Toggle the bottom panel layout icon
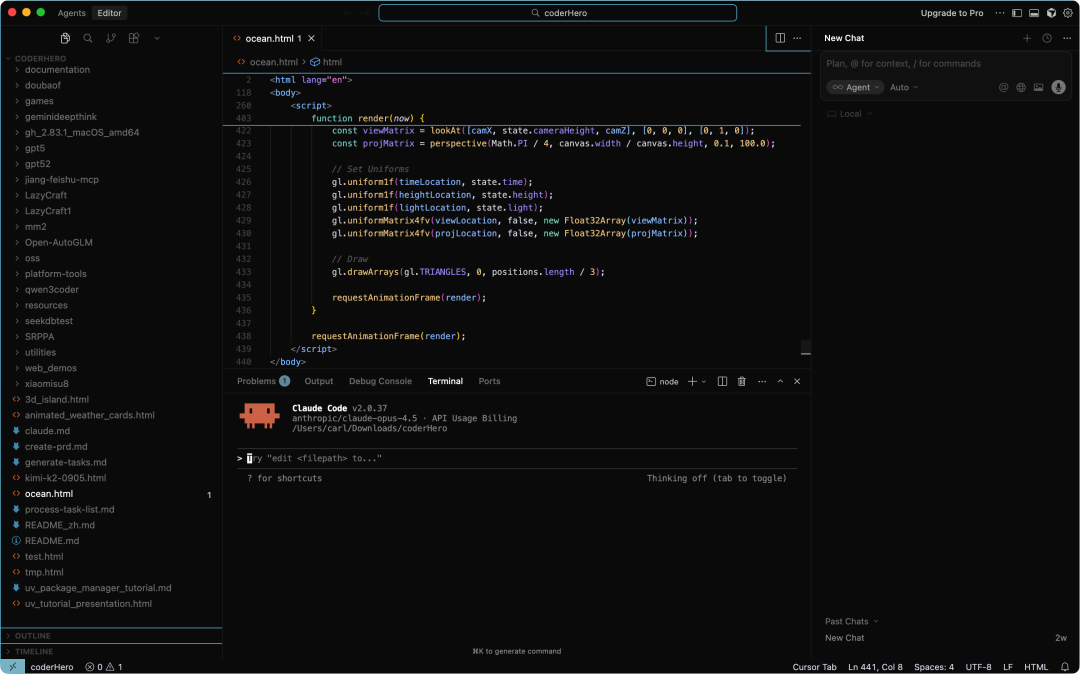 coord(1034,13)
